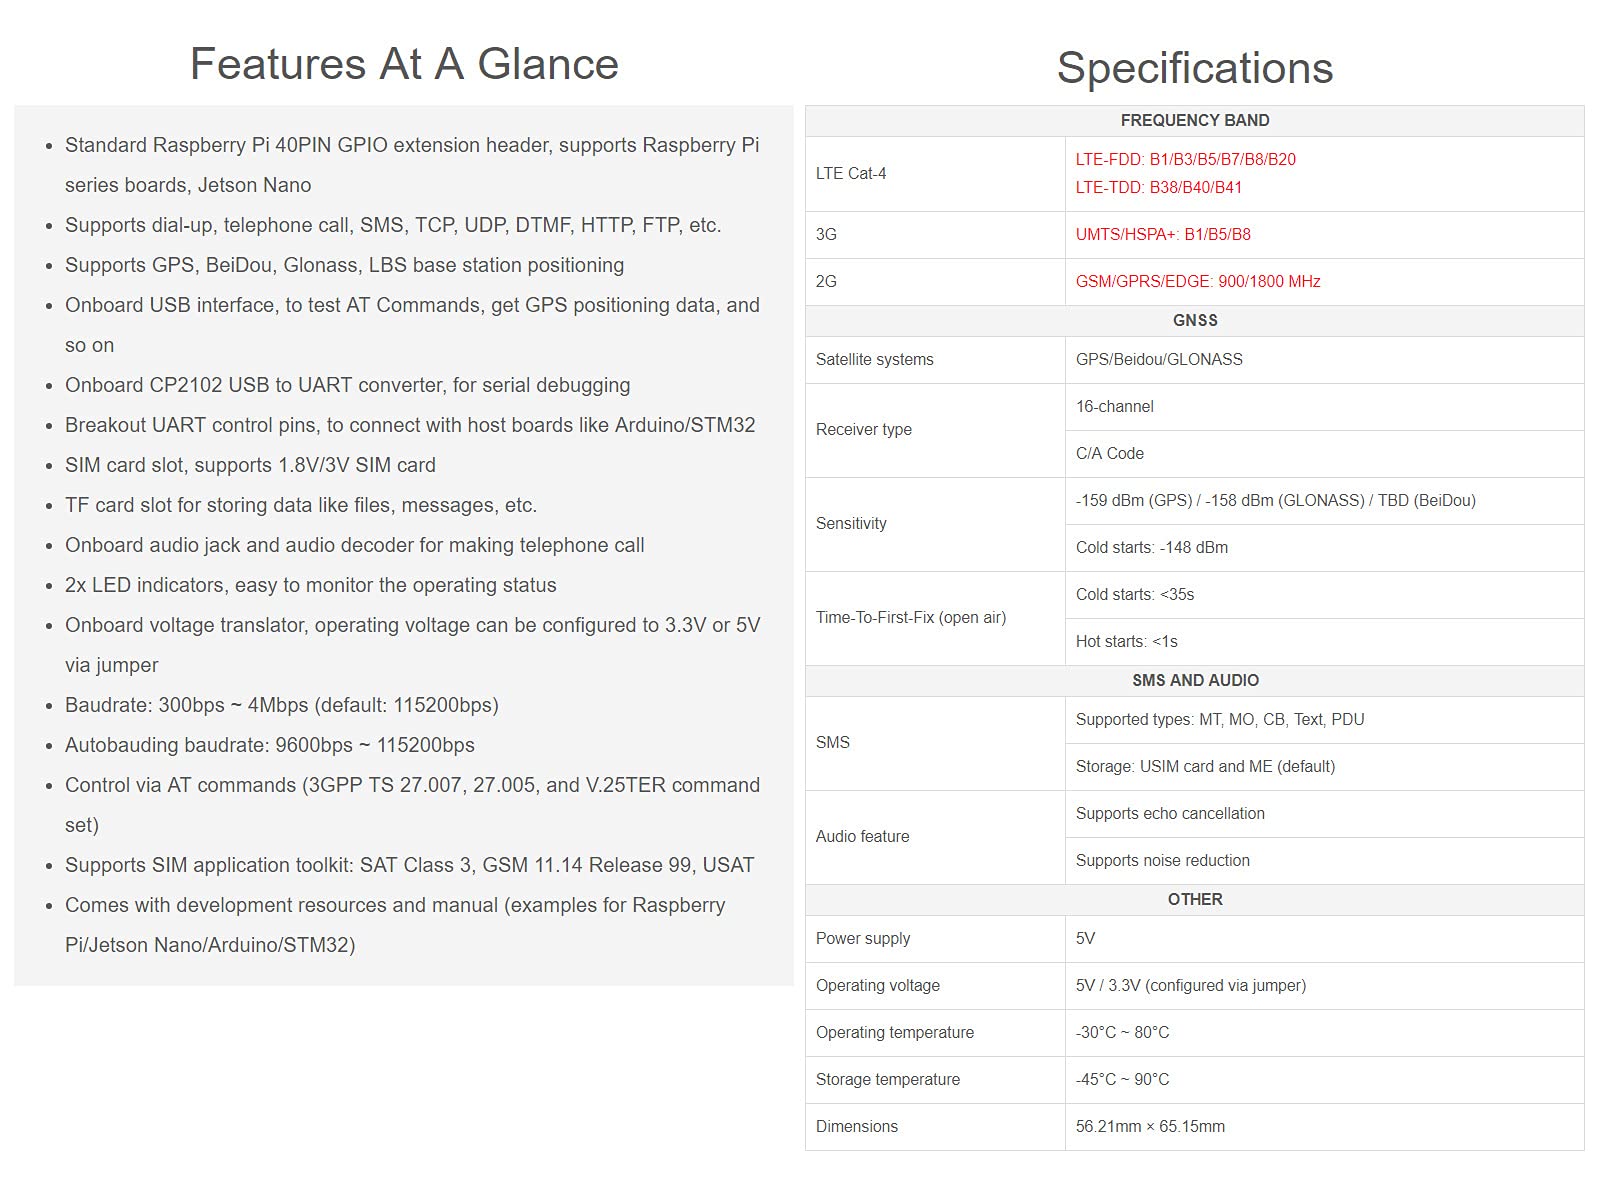The width and height of the screenshot is (1600, 1200).
Task: Click the Operating temperature row label
Action: coord(894,1033)
